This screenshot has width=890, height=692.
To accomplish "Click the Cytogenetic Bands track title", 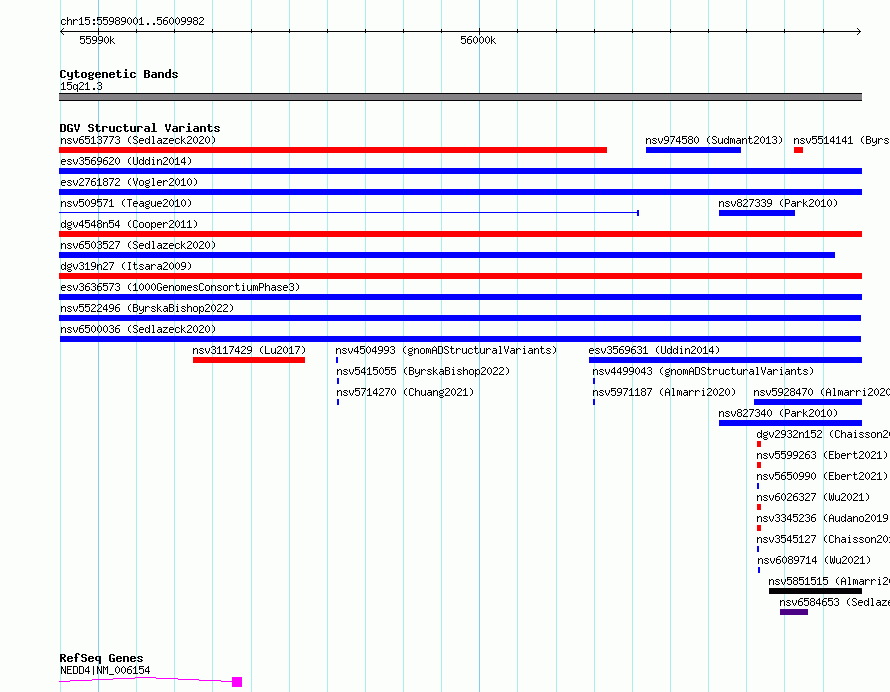I will click(119, 74).
